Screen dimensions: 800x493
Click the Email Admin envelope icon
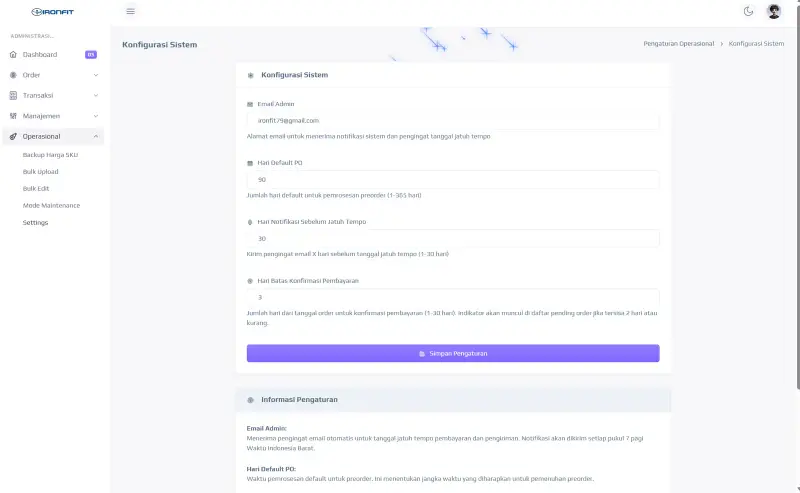coord(250,104)
